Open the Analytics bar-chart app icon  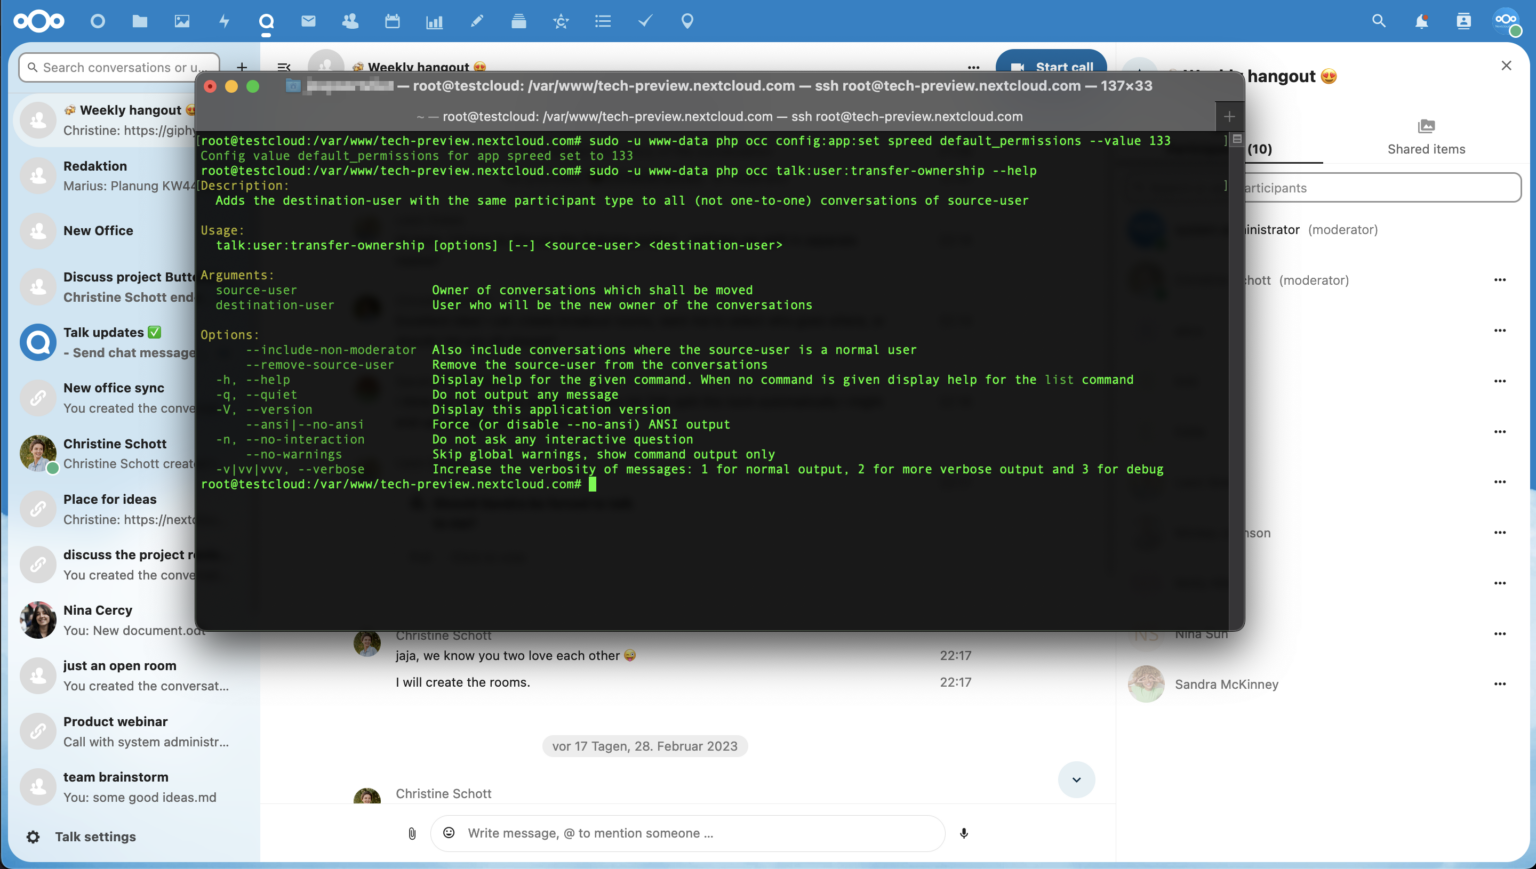click(434, 21)
